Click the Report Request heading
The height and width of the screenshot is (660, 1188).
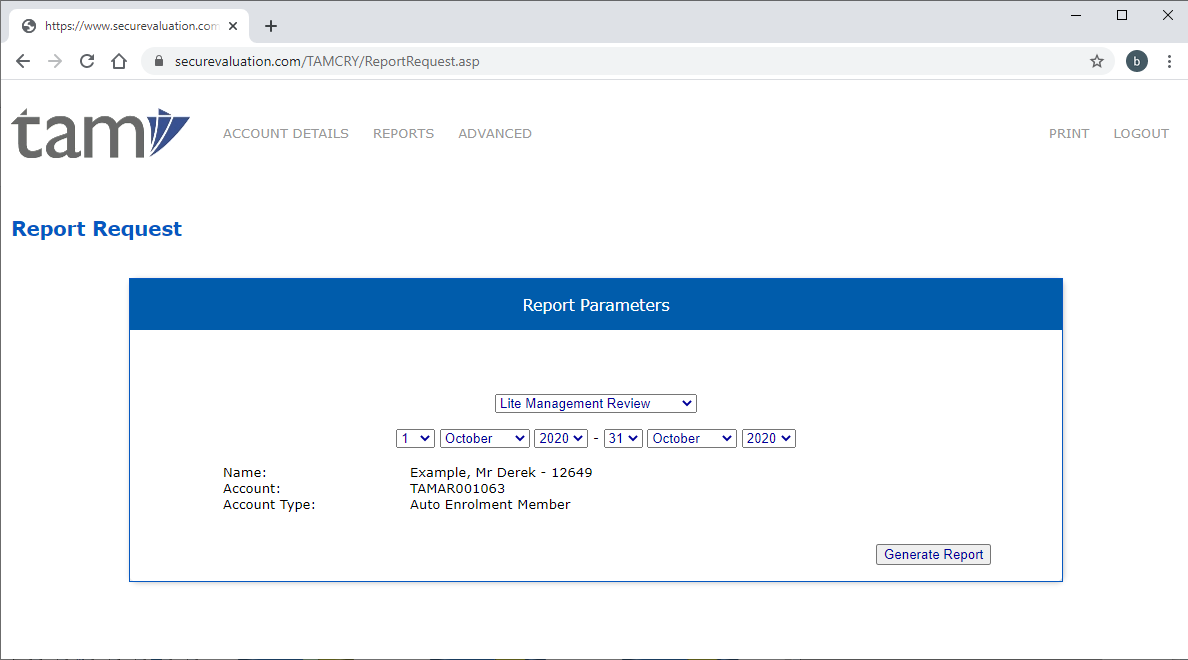pos(97,229)
